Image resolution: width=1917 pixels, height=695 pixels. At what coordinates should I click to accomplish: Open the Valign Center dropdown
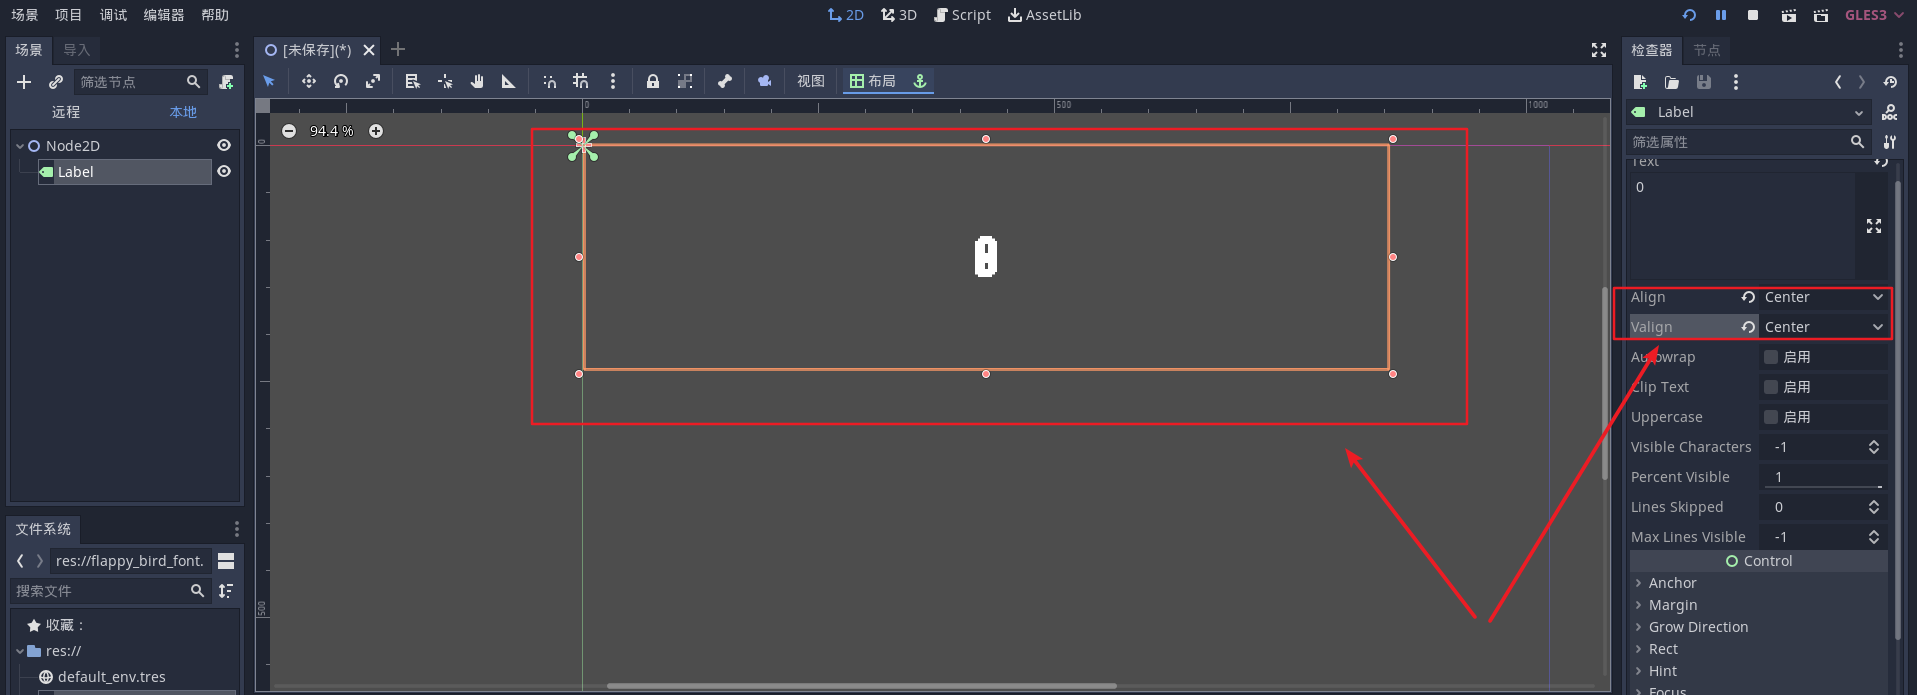click(x=1823, y=327)
